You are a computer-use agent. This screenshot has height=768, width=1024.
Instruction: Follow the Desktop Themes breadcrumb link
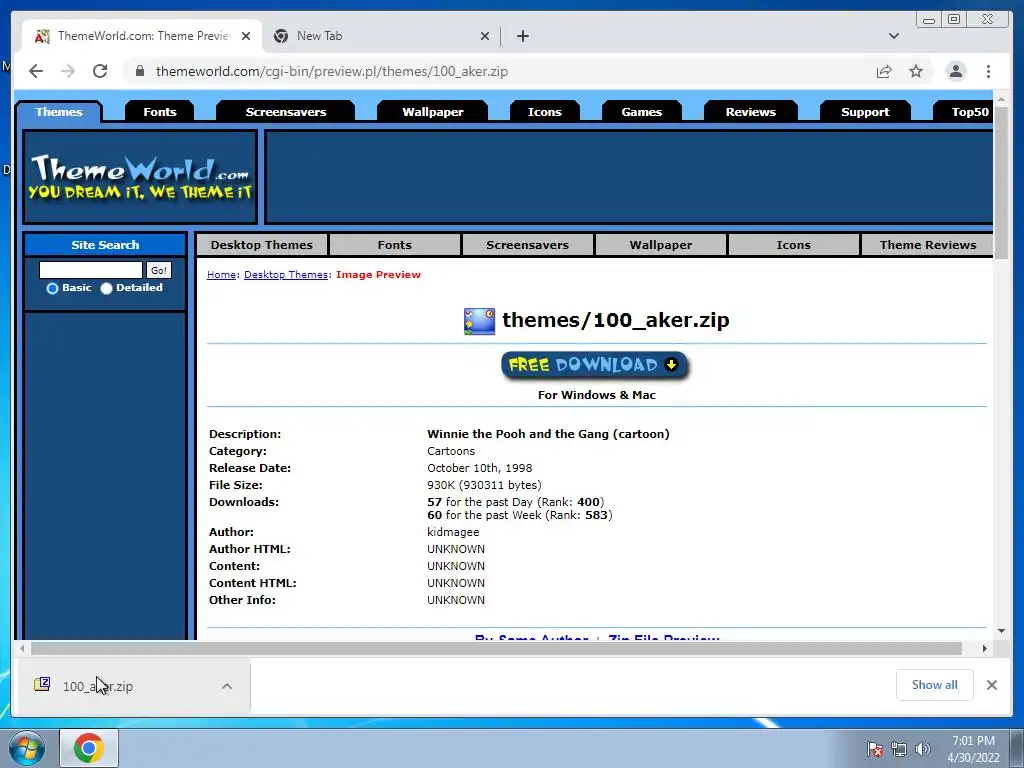pyautogui.click(x=286, y=275)
